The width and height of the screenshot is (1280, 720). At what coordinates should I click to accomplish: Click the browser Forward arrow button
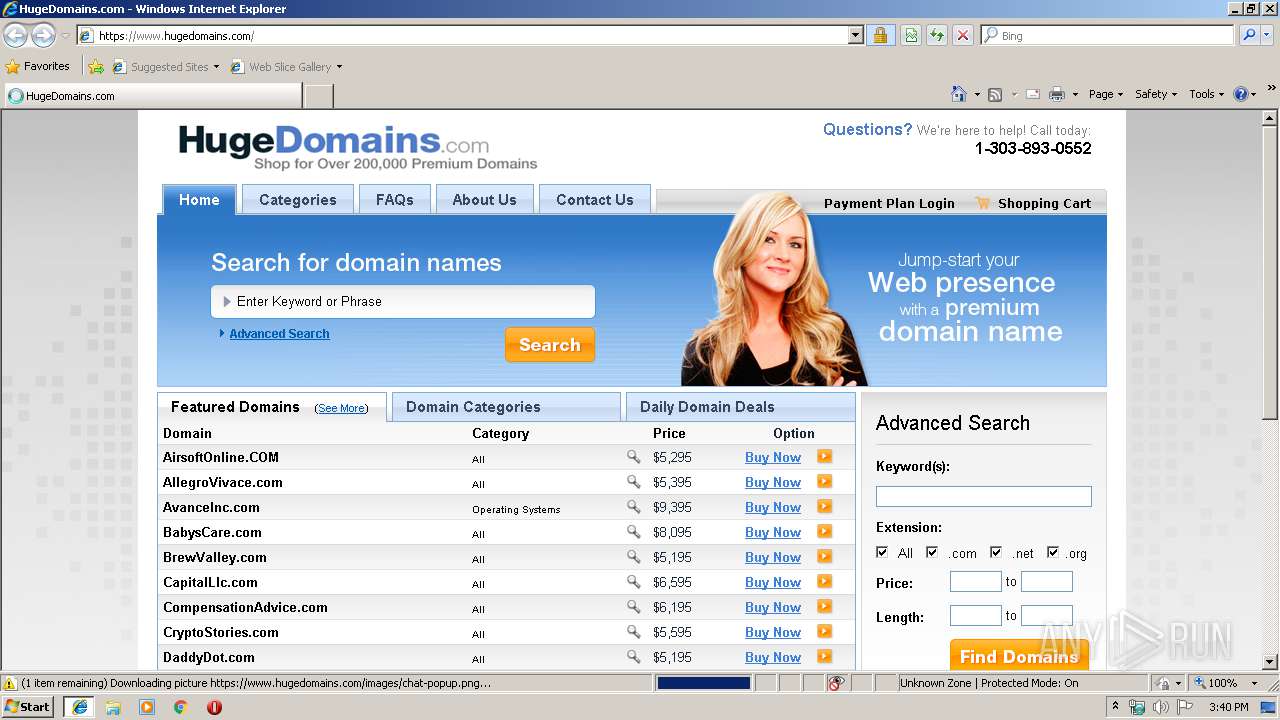43,36
